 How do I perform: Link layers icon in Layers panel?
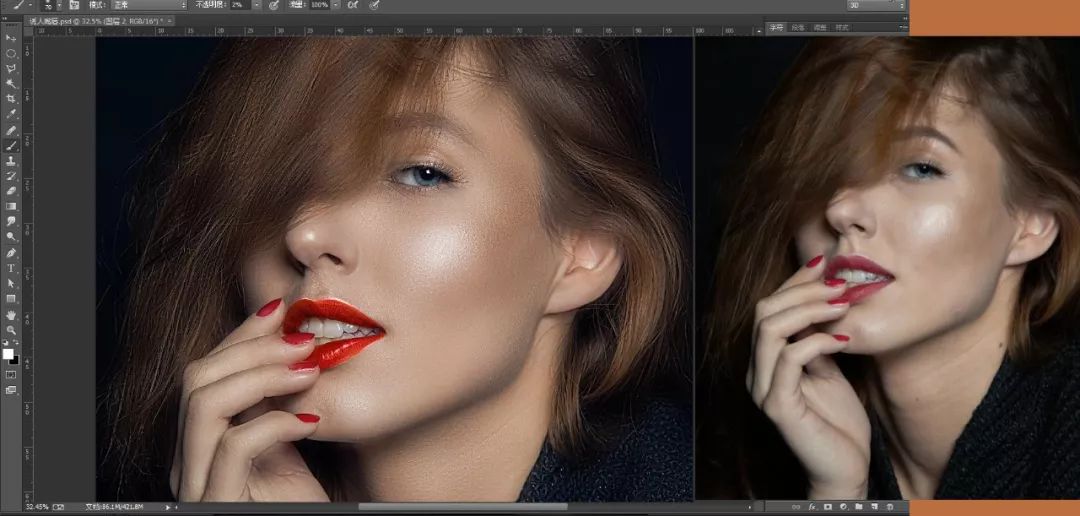tap(796, 507)
